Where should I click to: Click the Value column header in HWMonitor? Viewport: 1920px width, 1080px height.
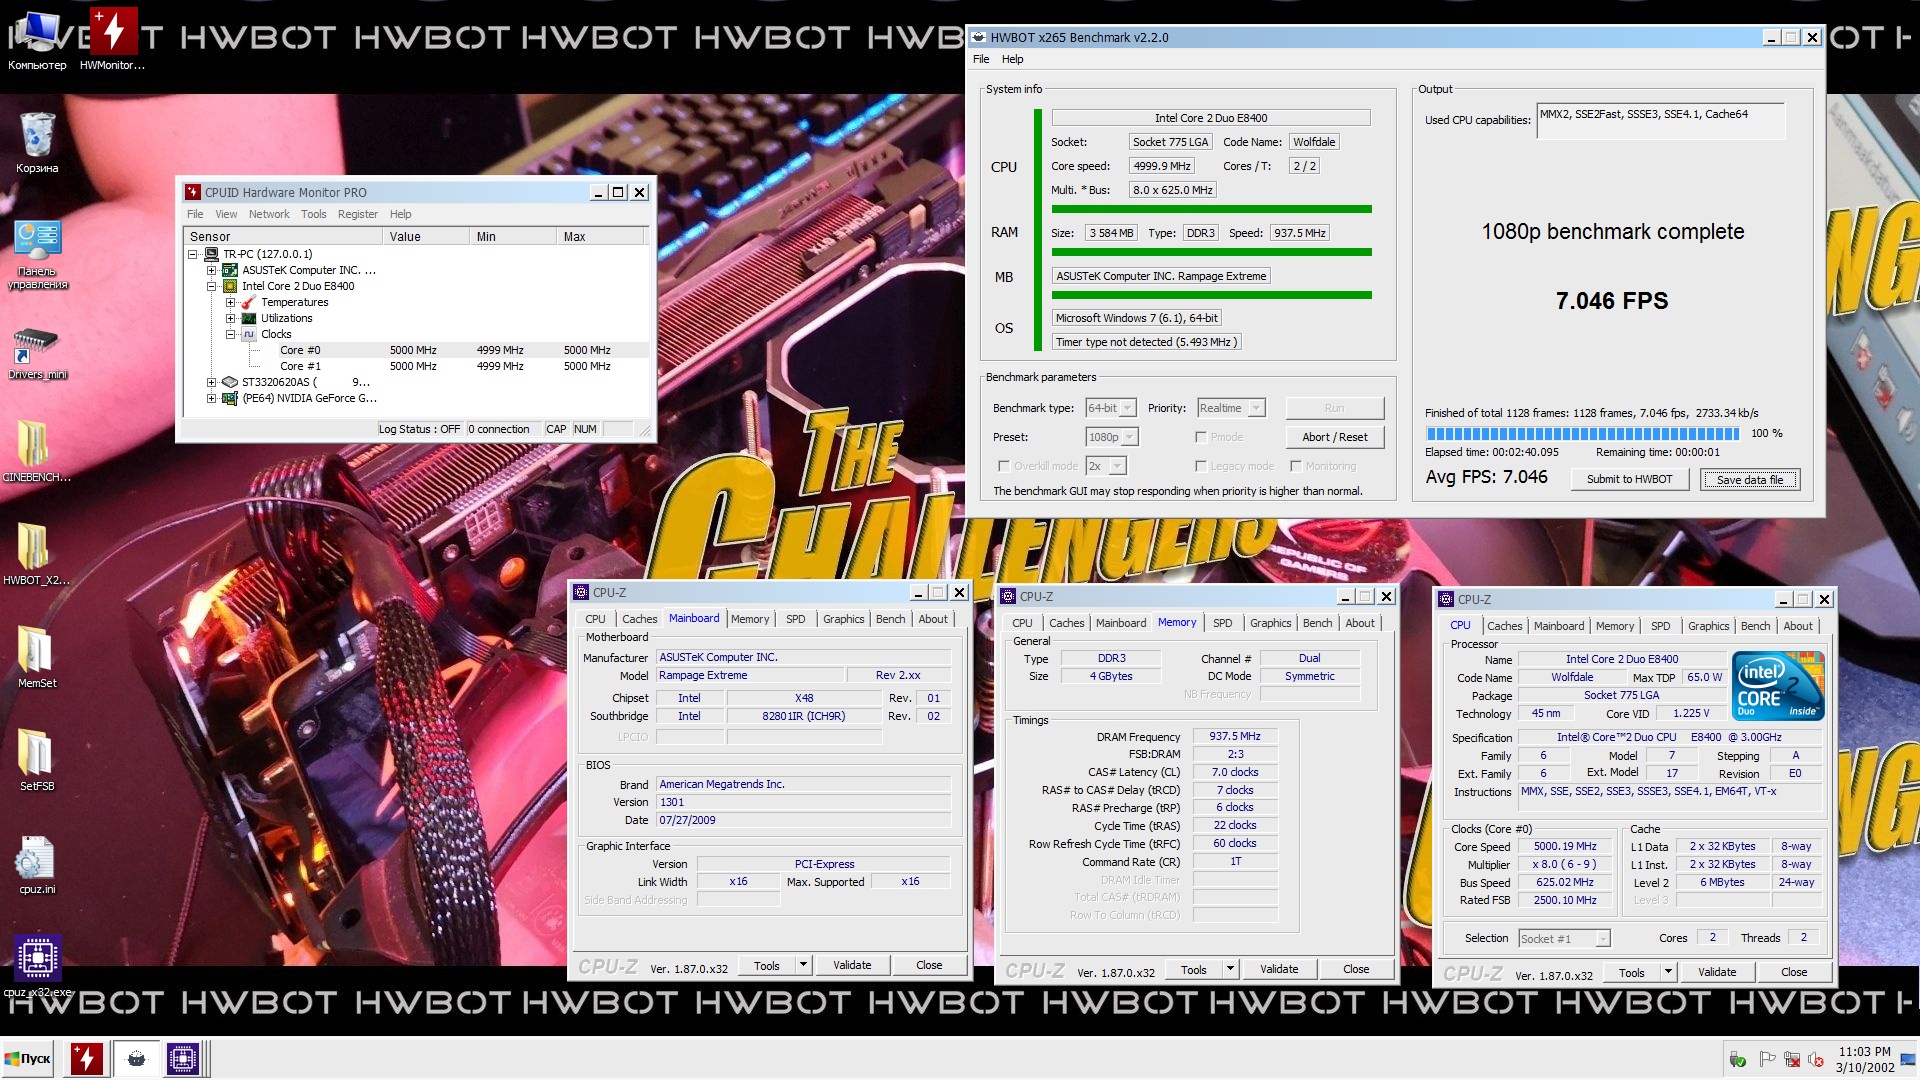coord(425,237)
